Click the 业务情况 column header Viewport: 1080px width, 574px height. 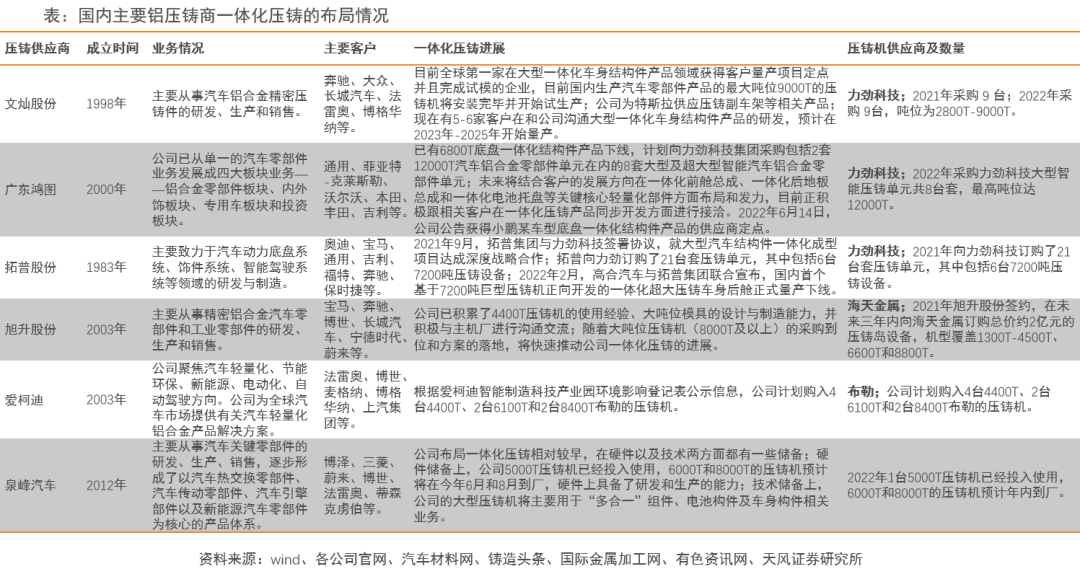pos(178,48)
